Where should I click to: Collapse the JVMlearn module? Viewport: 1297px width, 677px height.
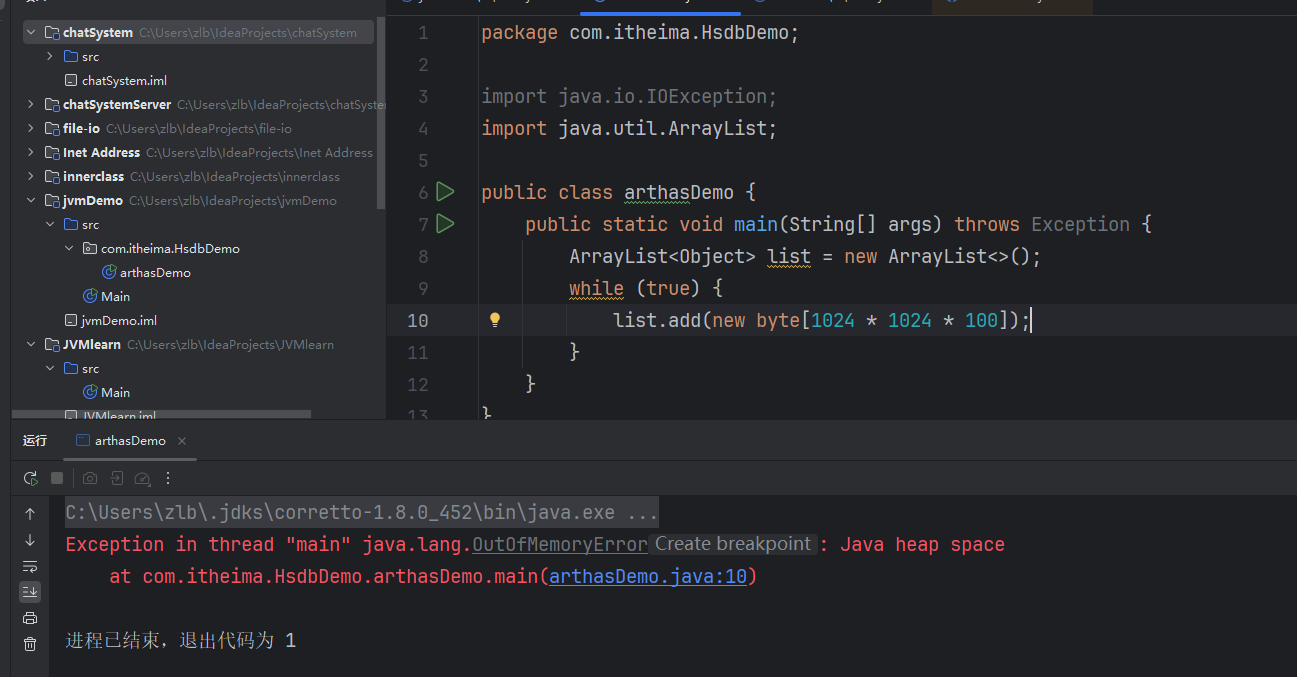click(x=31, y=345)
